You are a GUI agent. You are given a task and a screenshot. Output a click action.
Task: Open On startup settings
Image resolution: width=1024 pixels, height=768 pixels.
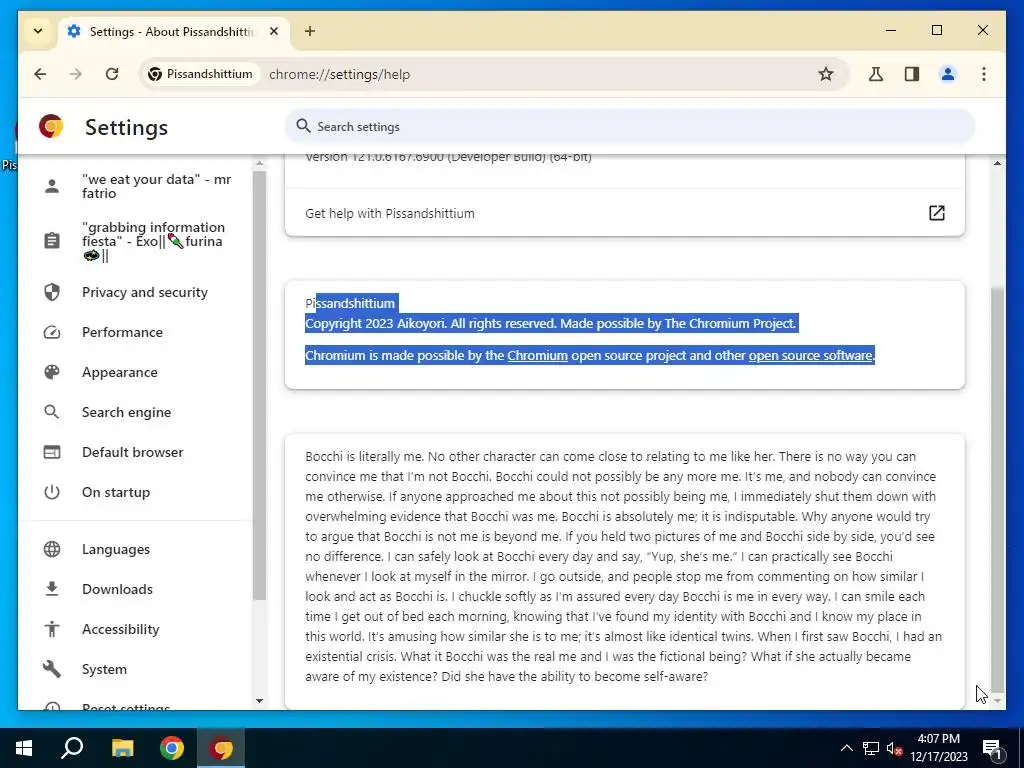point(137,492)
